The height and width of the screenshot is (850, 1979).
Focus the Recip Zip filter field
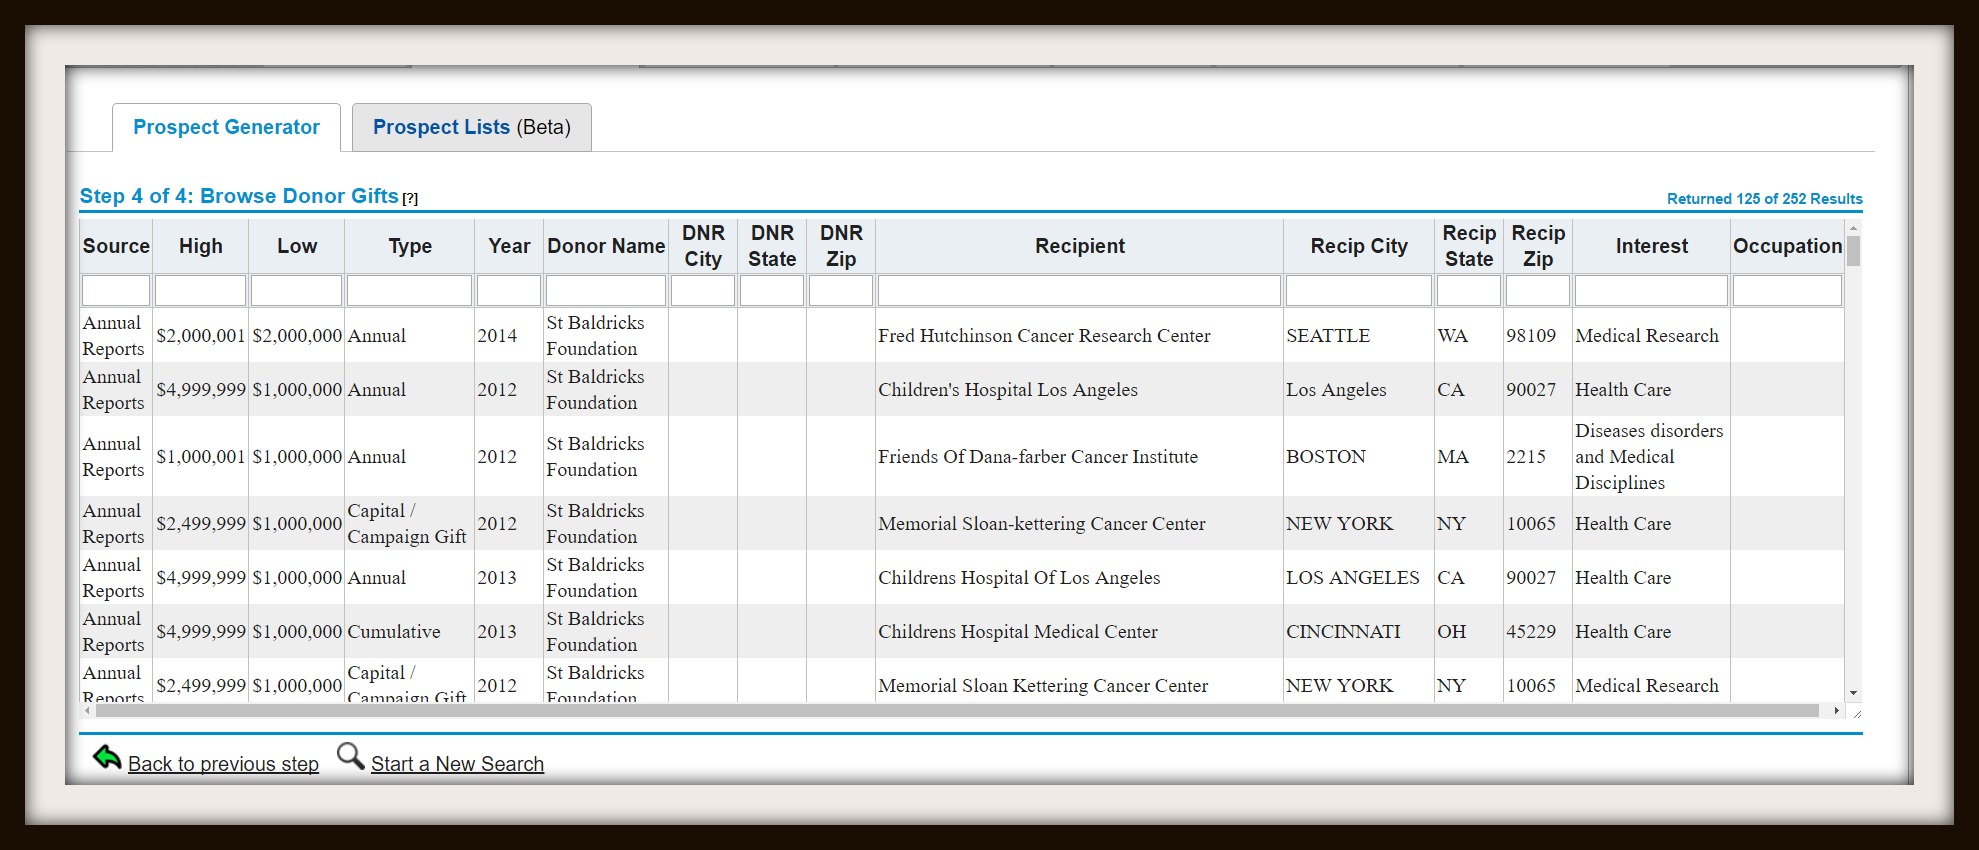point(1538,291)
